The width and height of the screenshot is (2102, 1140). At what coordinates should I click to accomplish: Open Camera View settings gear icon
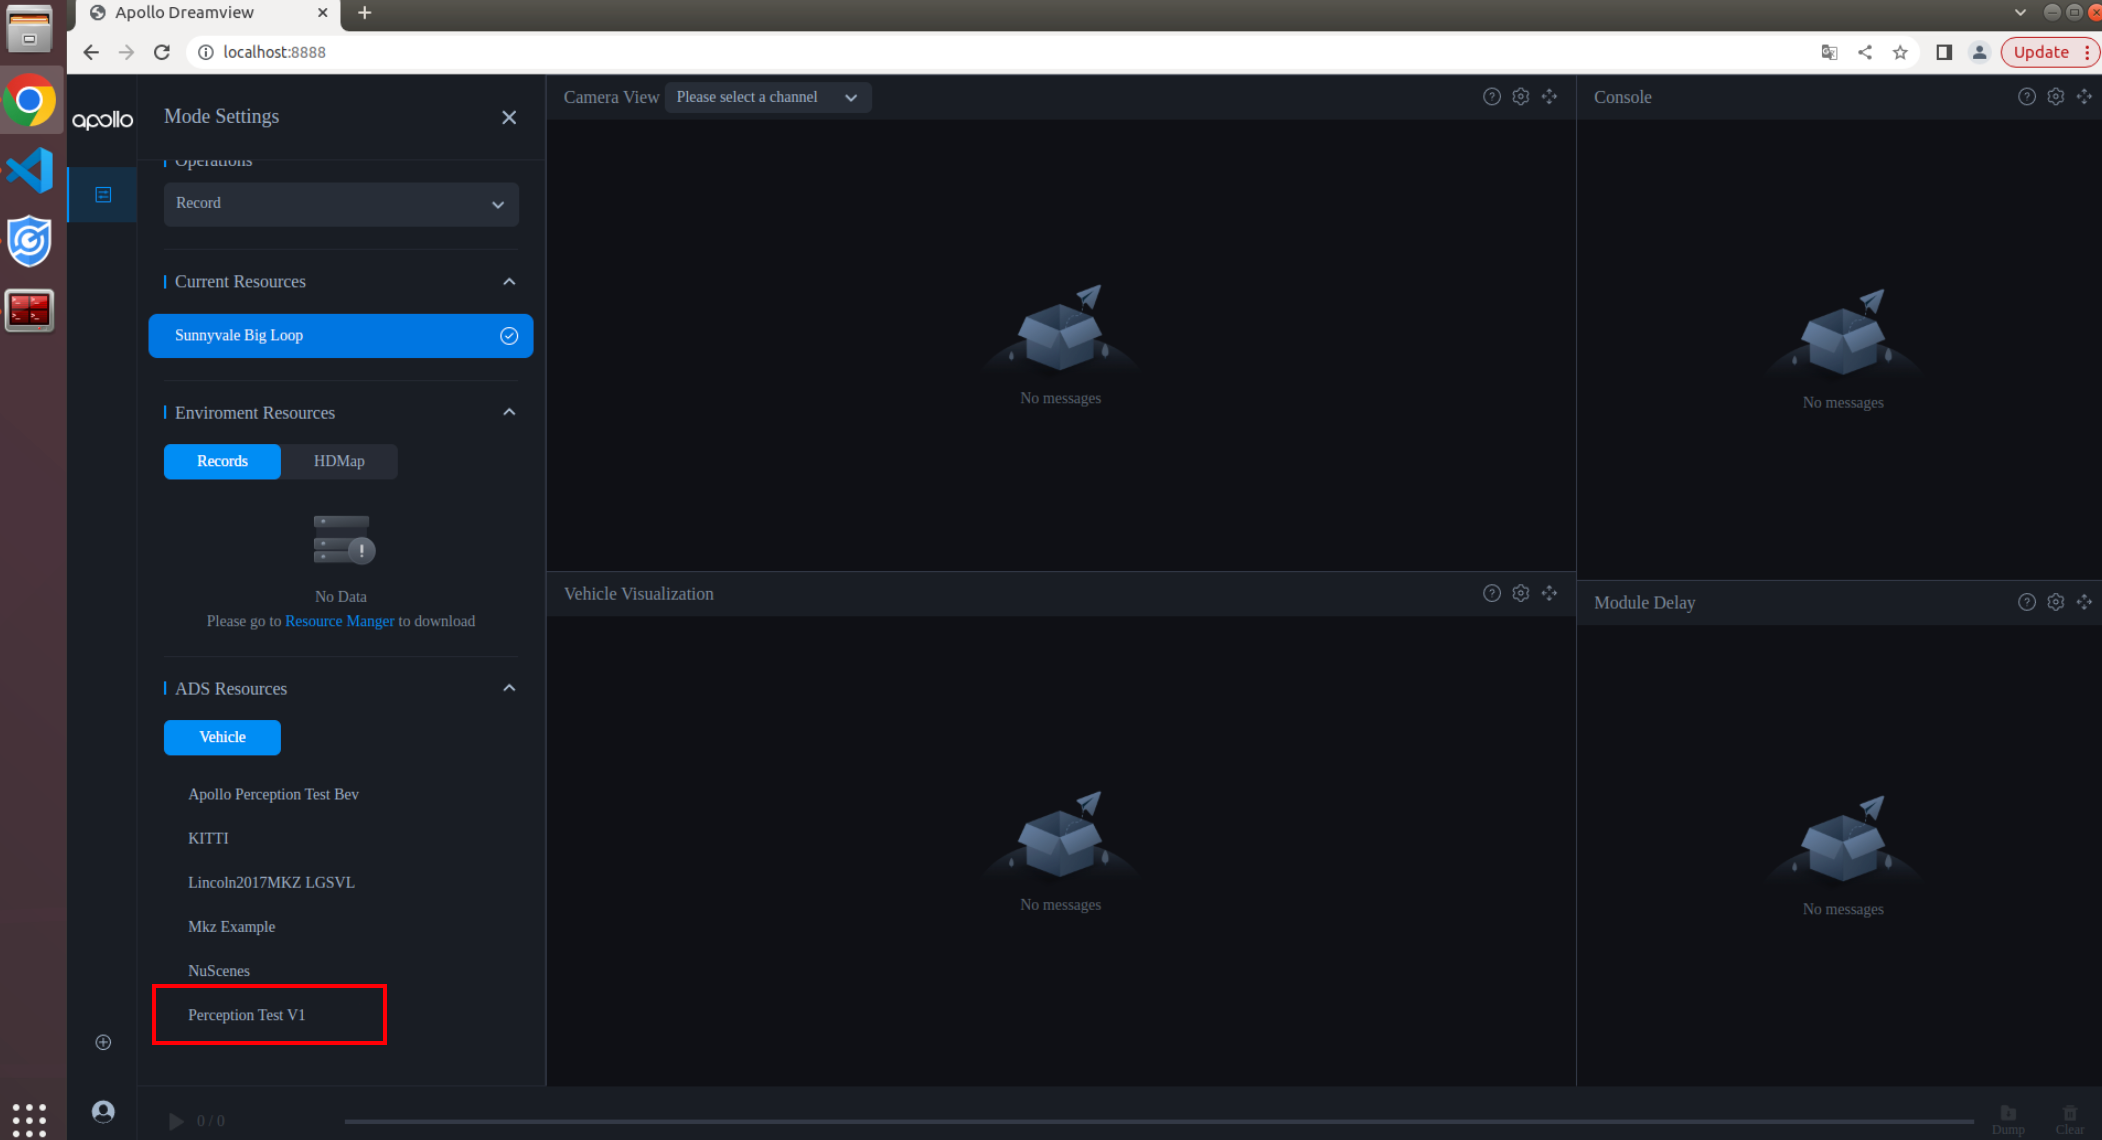click(1520, 97)
